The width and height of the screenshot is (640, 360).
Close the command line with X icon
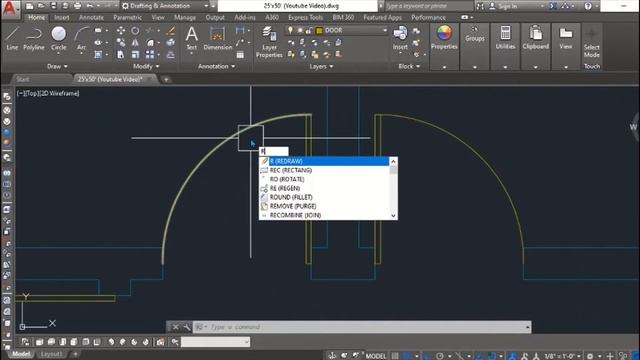point(176,327)
